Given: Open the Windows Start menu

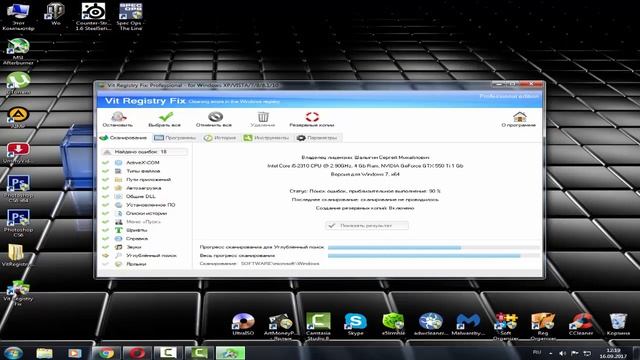Looking at the screenshot, I should click(13, 353).
